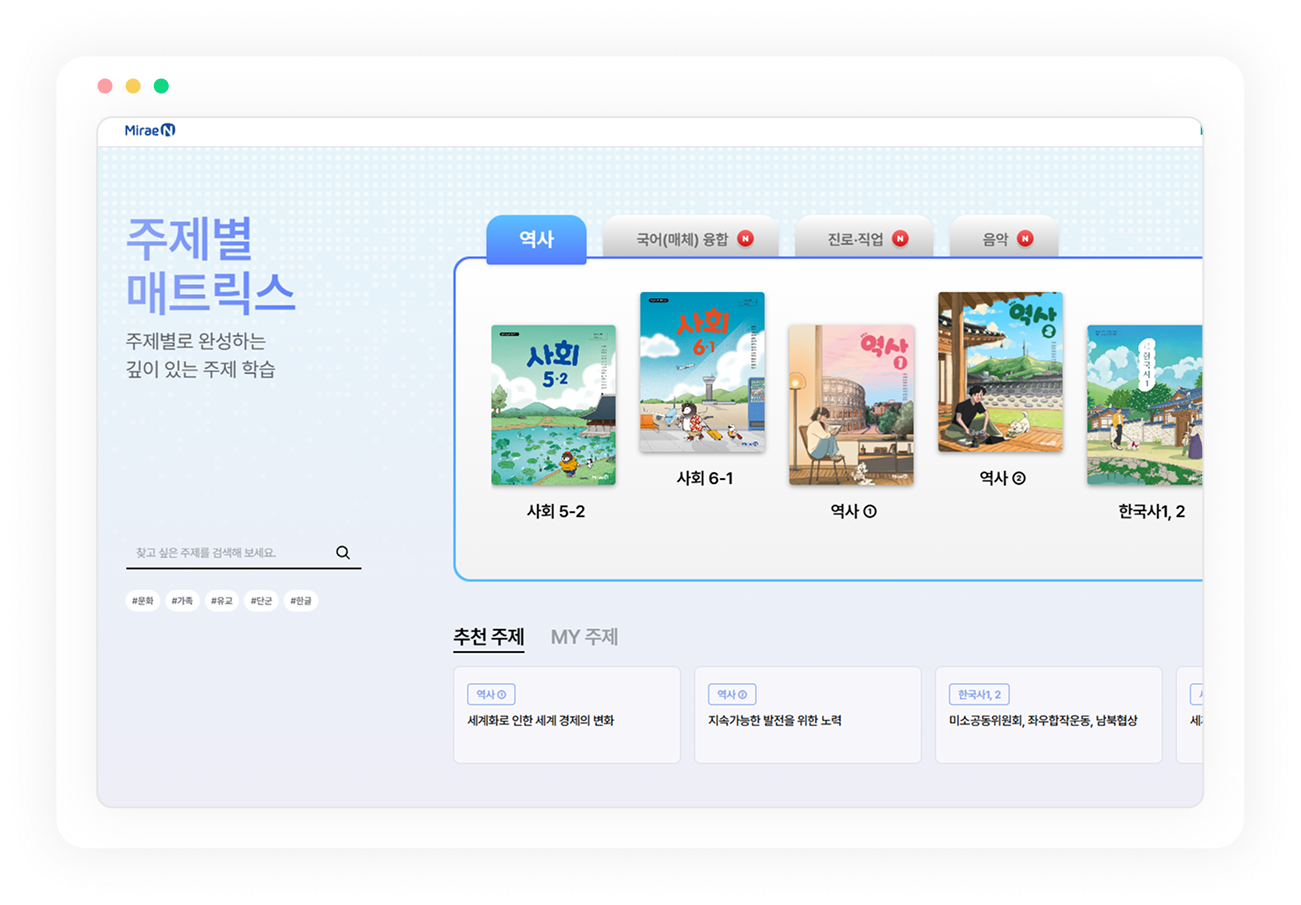Click the #한글 hashtag chip
1301x905 pixels.
pyautogui.click(x=301, y=601)
